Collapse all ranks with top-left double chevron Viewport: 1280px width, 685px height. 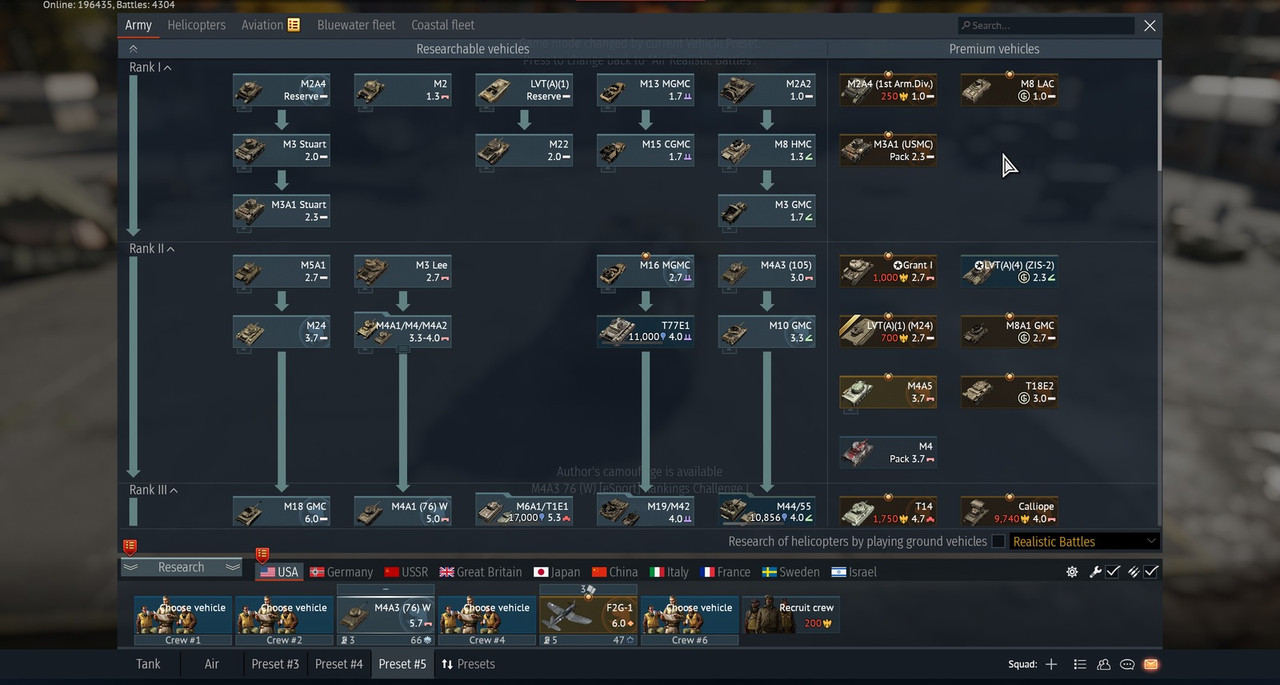click(x=133, y=48)
